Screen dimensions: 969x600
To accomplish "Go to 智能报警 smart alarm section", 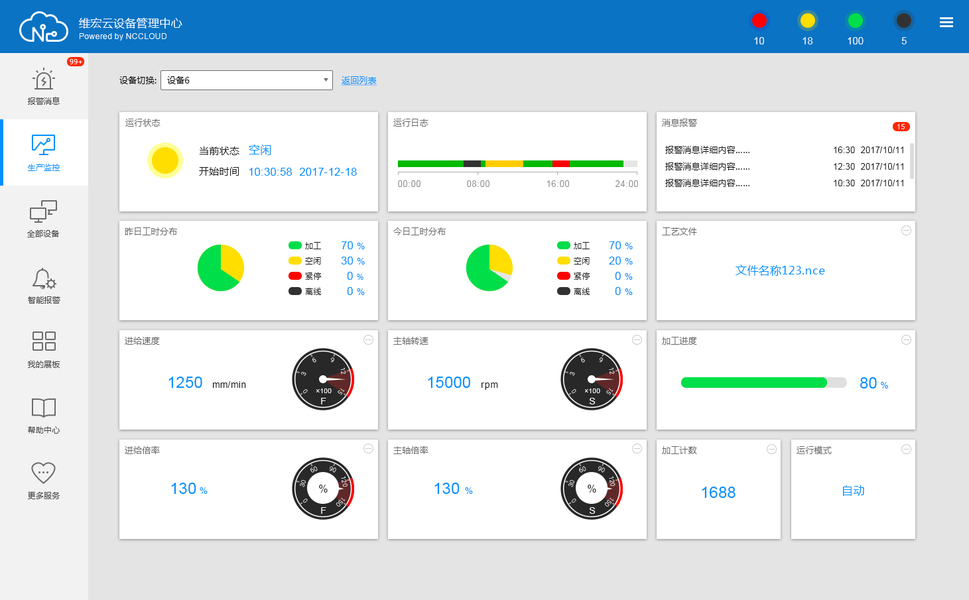I will point(43,285).
